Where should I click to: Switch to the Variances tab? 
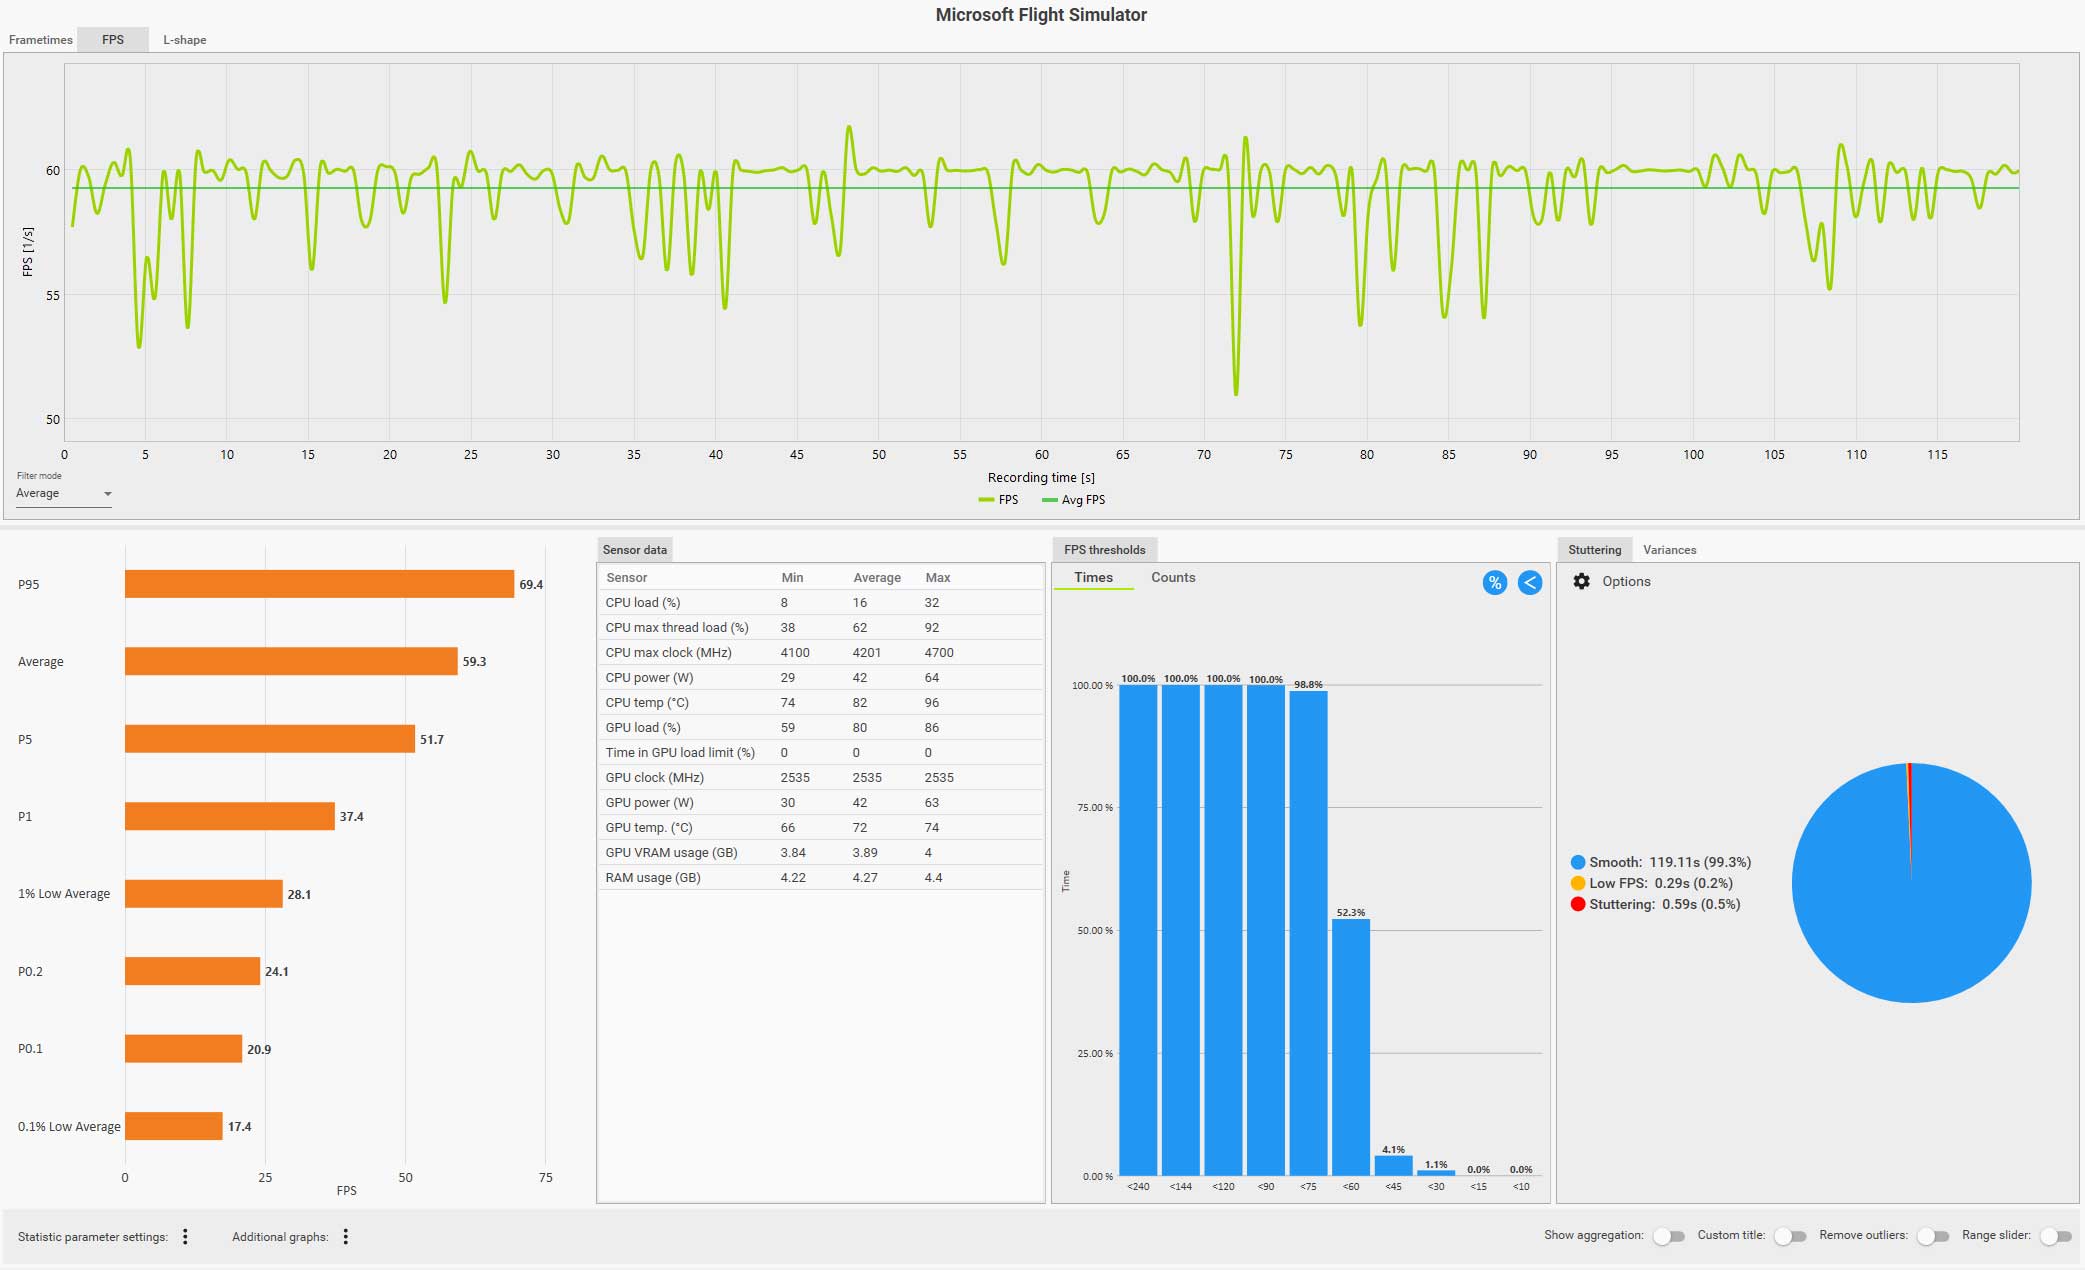click(x=1669, y=550)
